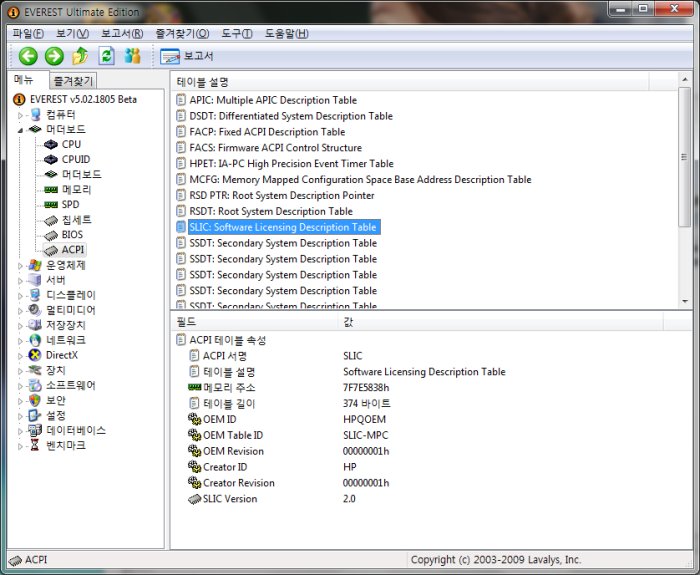Select RSD PTR: Root System Description Pointer
The height and width of the screenshot is (575, 700).
pos(275,195)
